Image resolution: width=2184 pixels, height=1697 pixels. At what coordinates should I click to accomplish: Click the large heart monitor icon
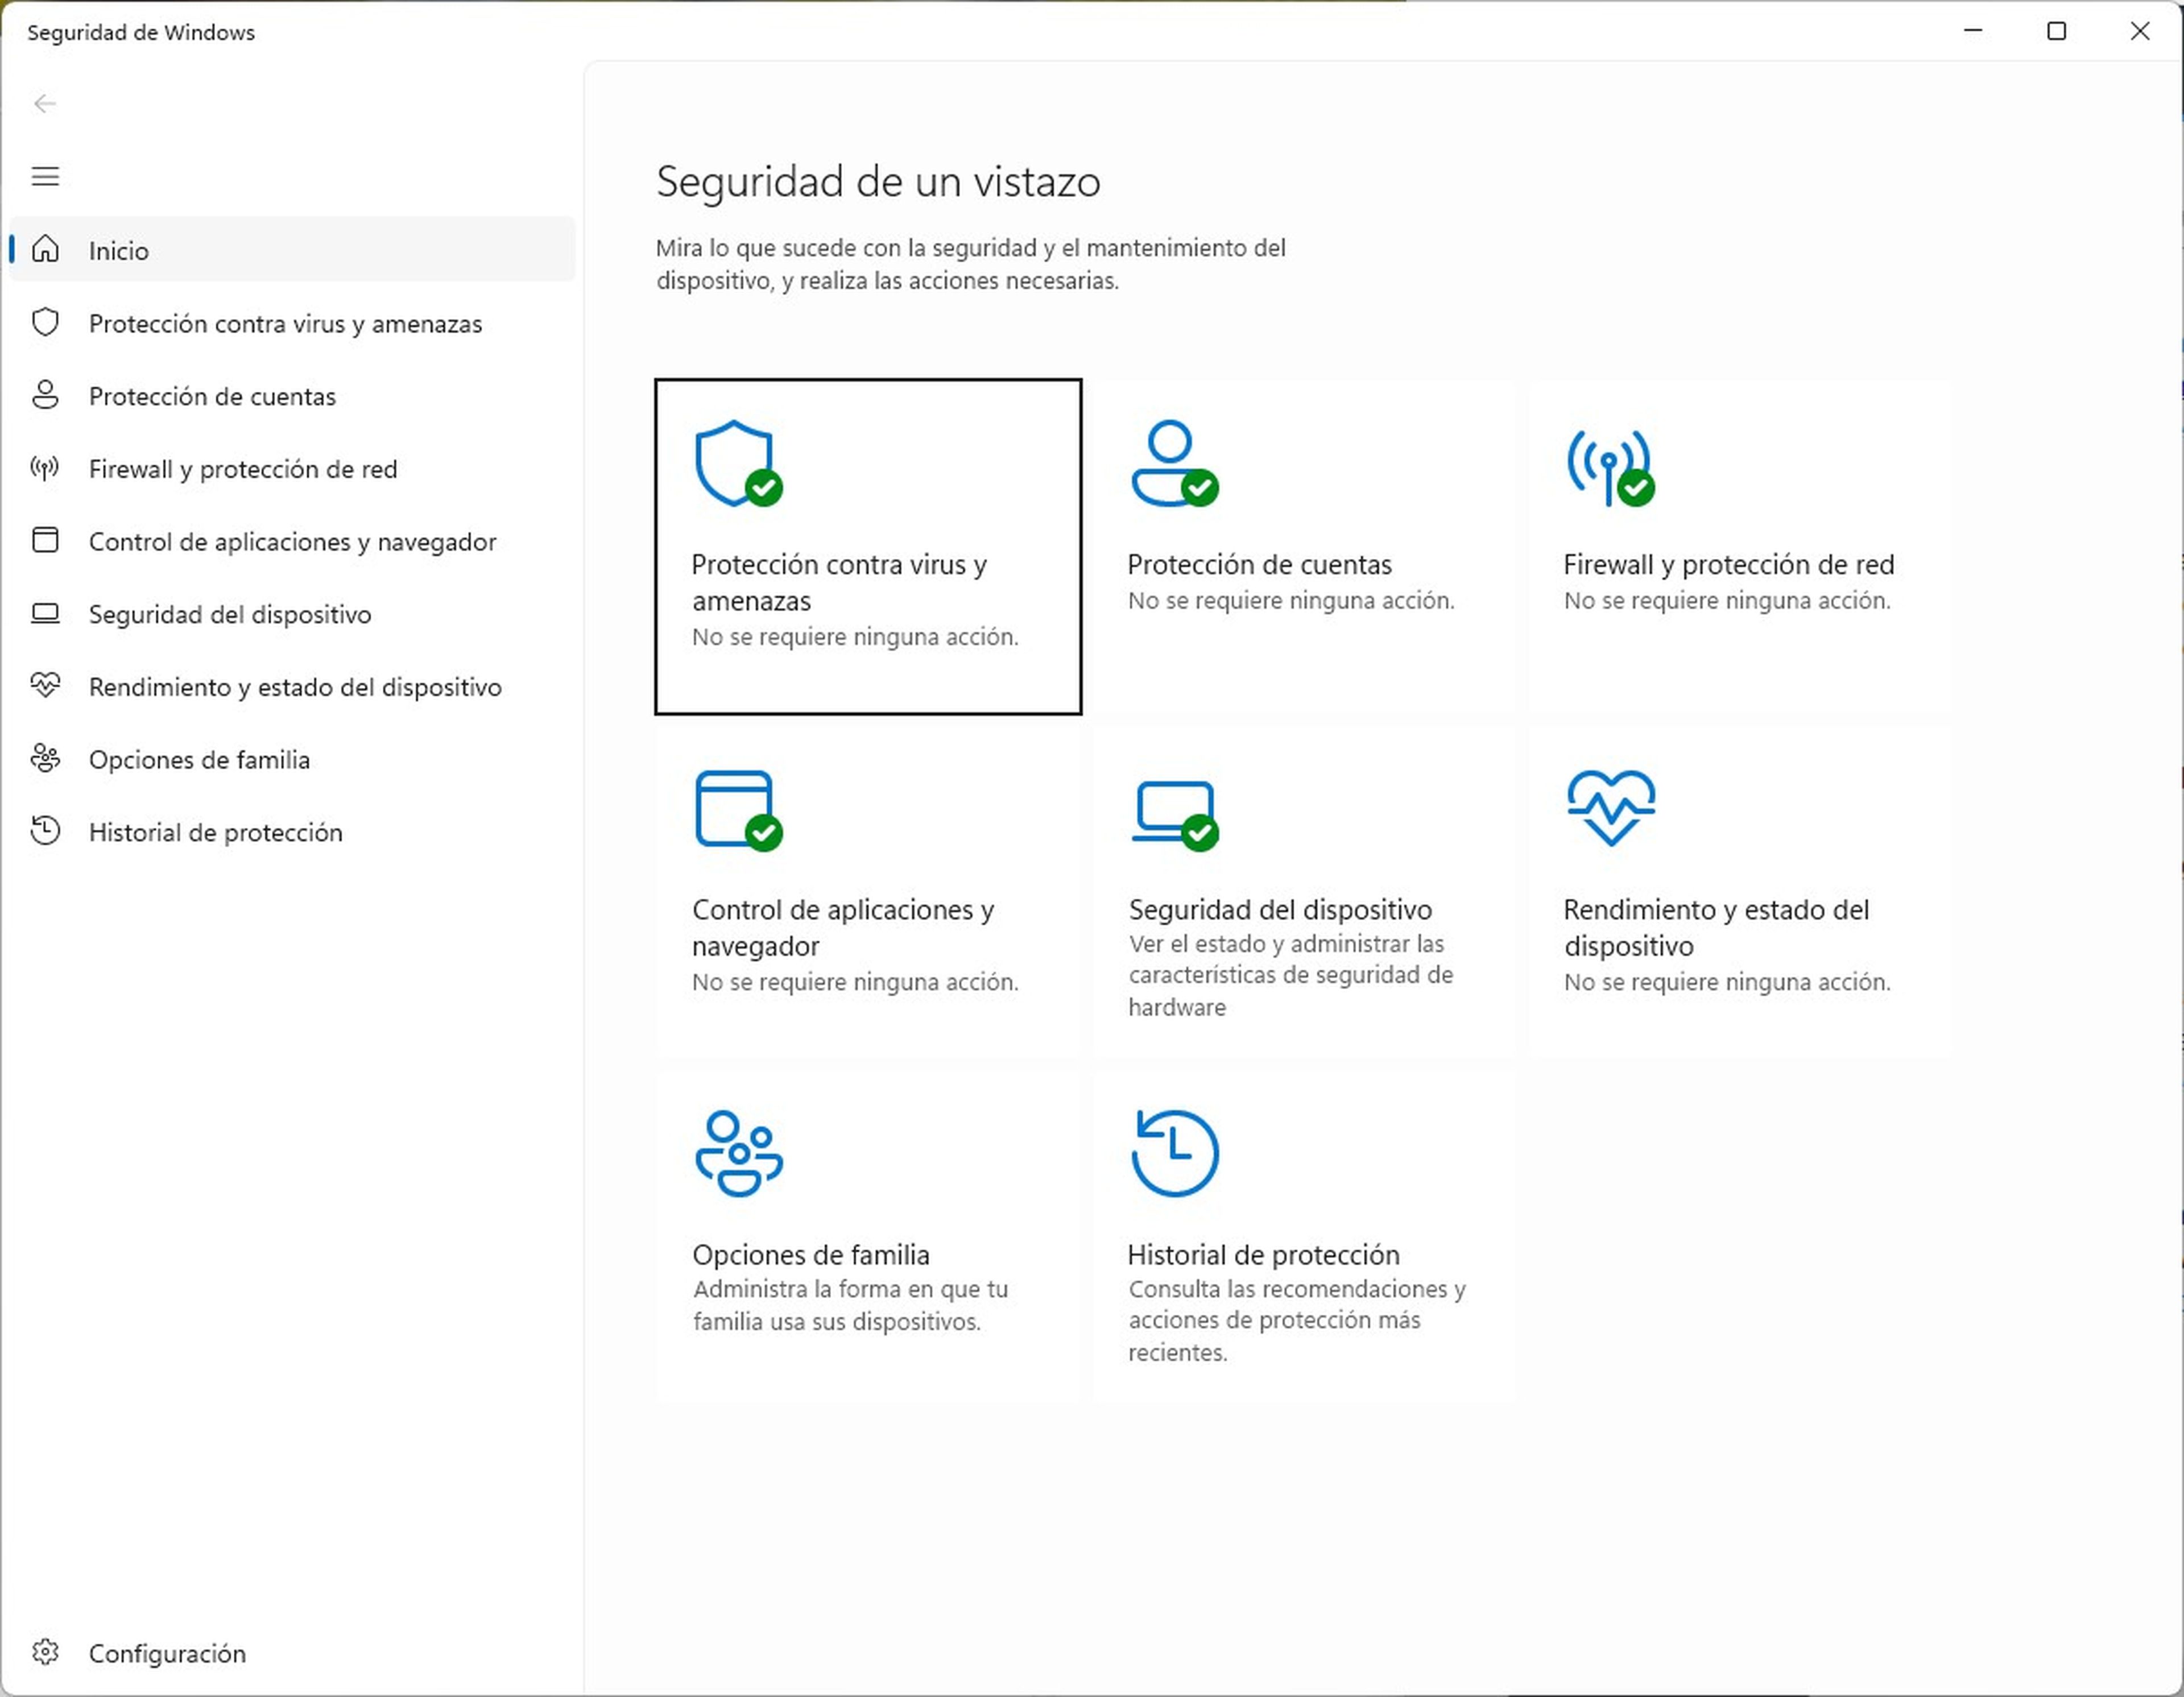(1611, 808)
